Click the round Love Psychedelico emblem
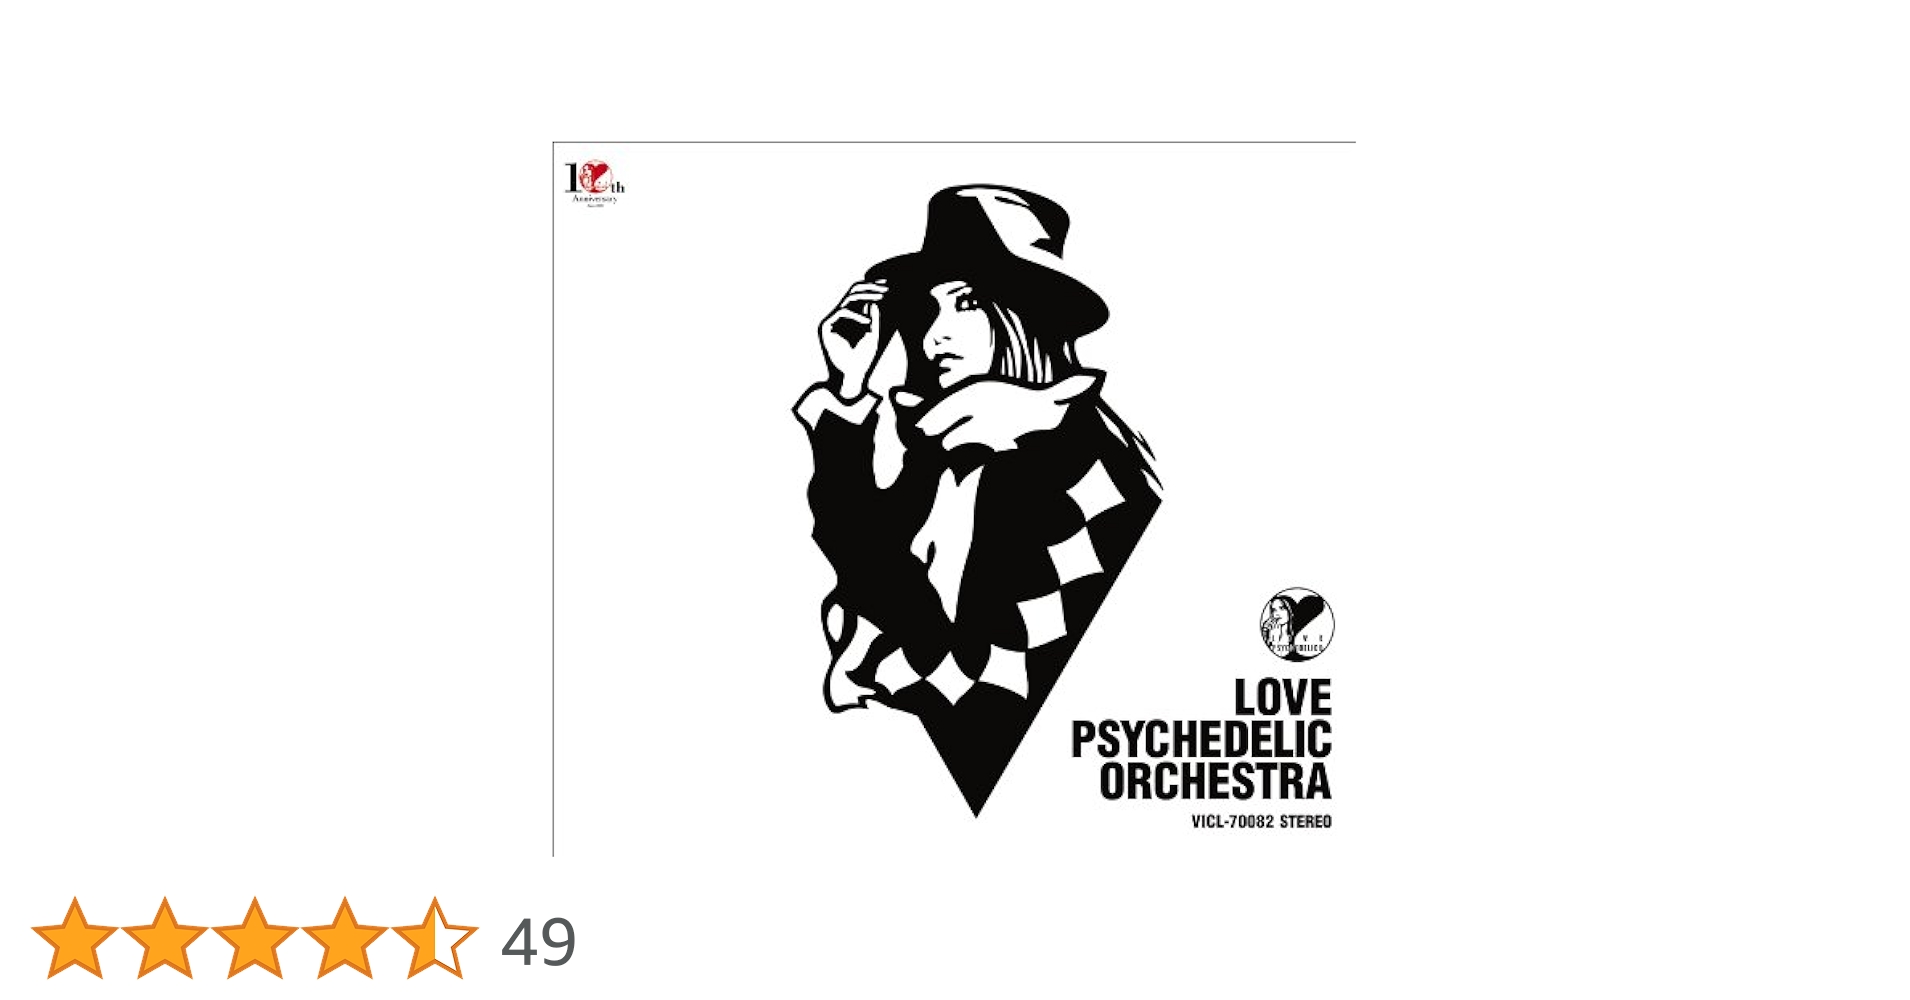The width and height of the screenshot is (1910, 1000). tap(1297, 624)
